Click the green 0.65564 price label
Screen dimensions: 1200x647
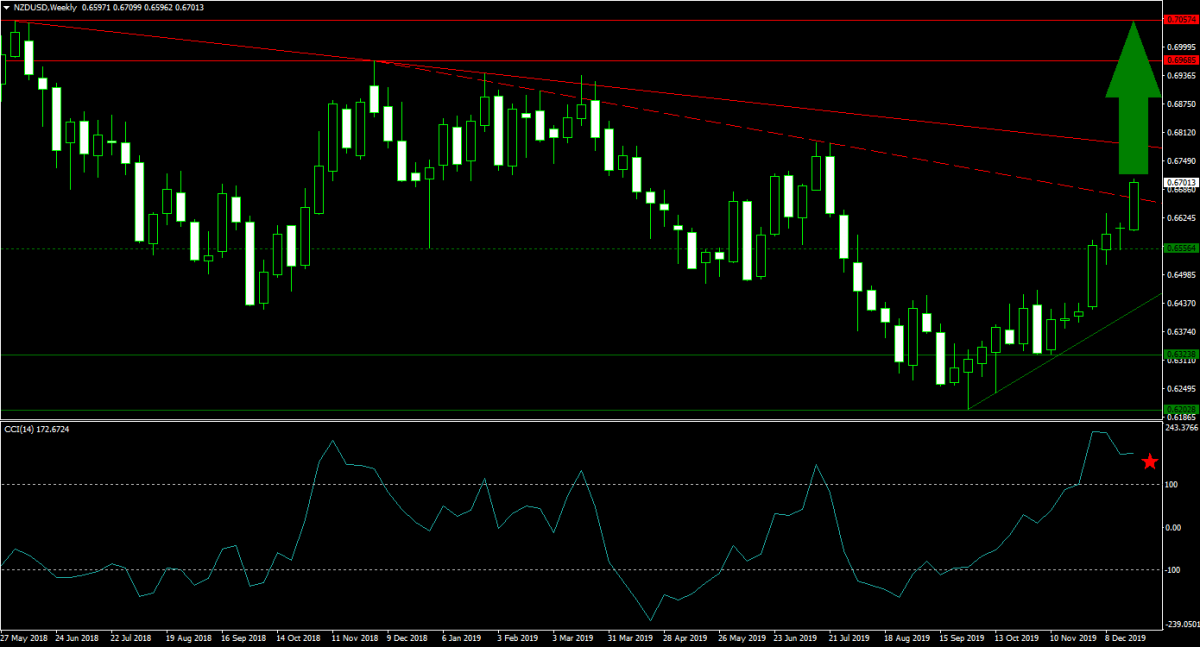tap(1181, 248)
